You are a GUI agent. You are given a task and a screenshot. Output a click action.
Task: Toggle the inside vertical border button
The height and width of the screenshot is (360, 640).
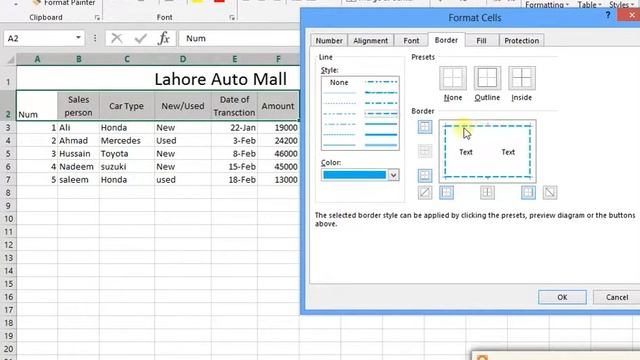point(487,192)
